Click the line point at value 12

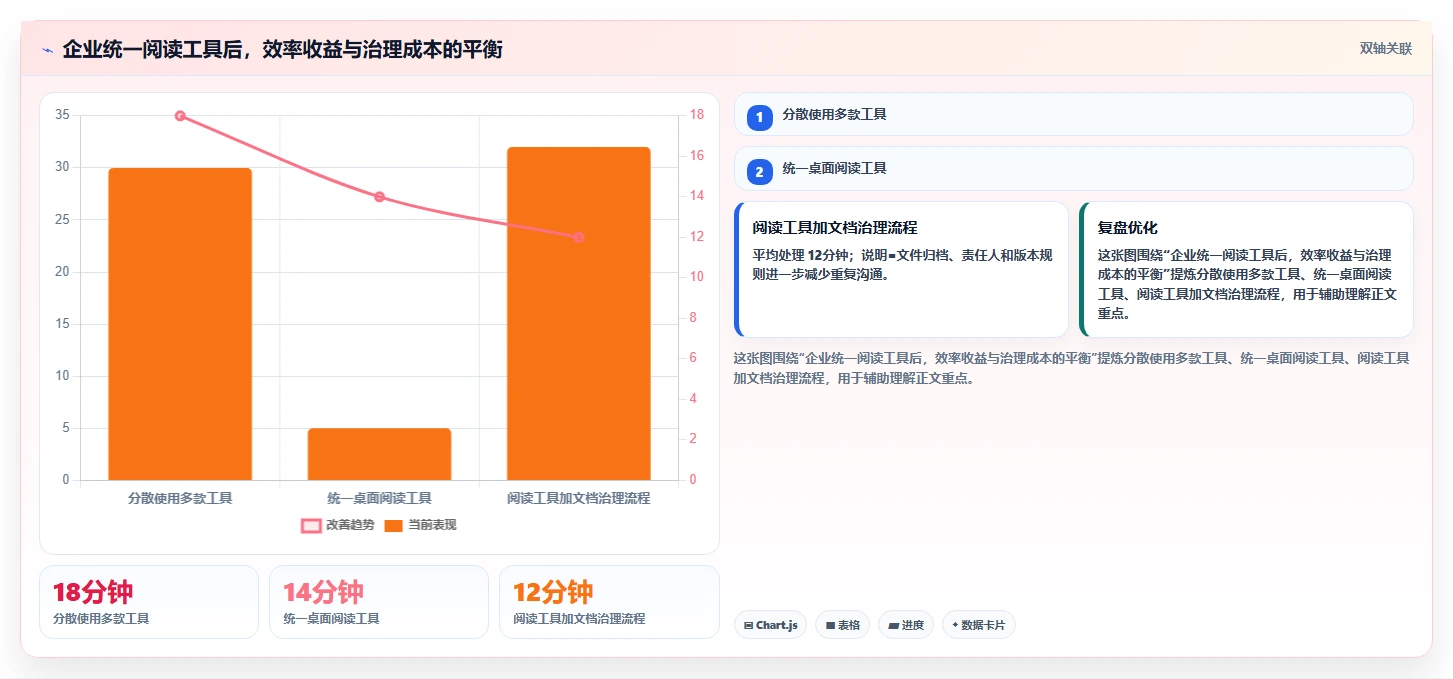point(578,237)
